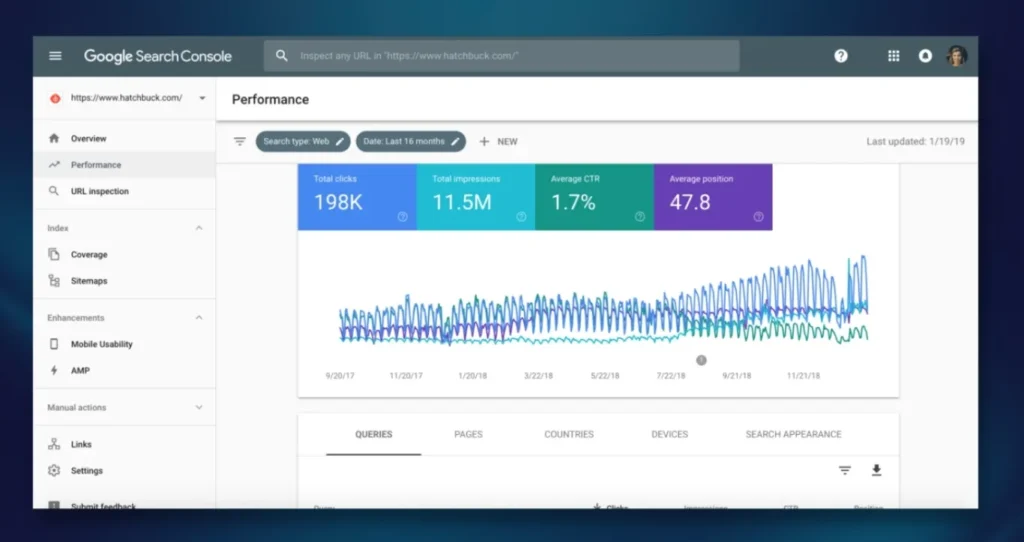The image size is (1024, 542).
Task: Add a NEW filter
Action: tap(498, 142)
